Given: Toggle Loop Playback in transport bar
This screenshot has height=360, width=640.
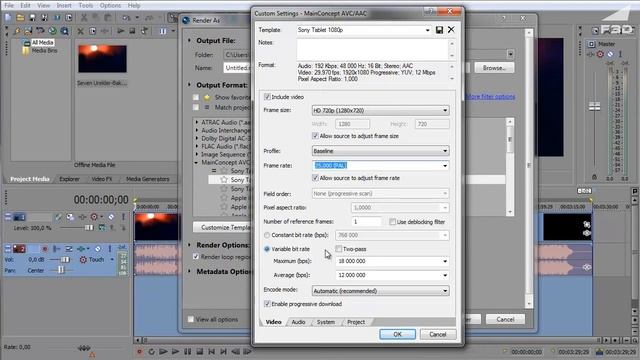Looking at the screenshot, I should (x=151, y=351).
